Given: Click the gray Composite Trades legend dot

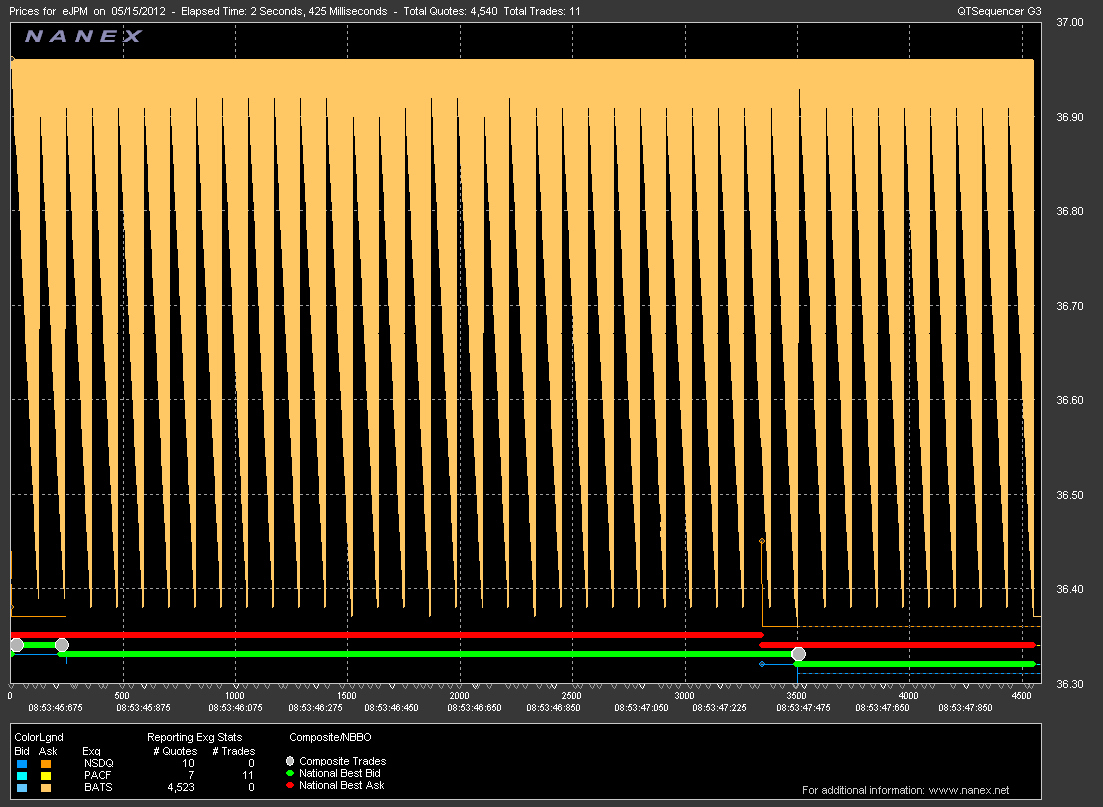Looking at the screenshot, I should tap(290, 761).
